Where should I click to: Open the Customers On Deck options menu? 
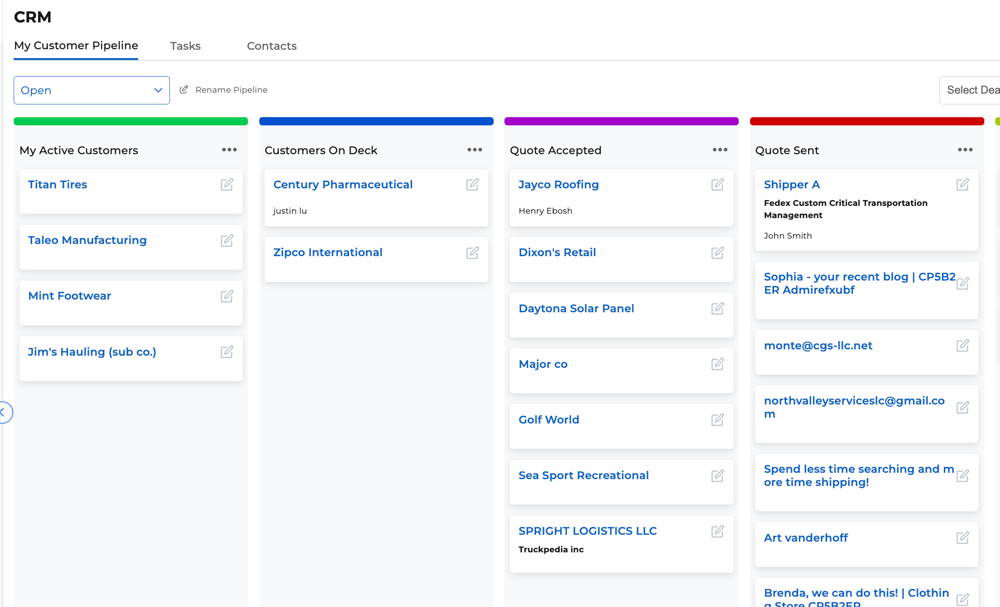tap(474, 149)
